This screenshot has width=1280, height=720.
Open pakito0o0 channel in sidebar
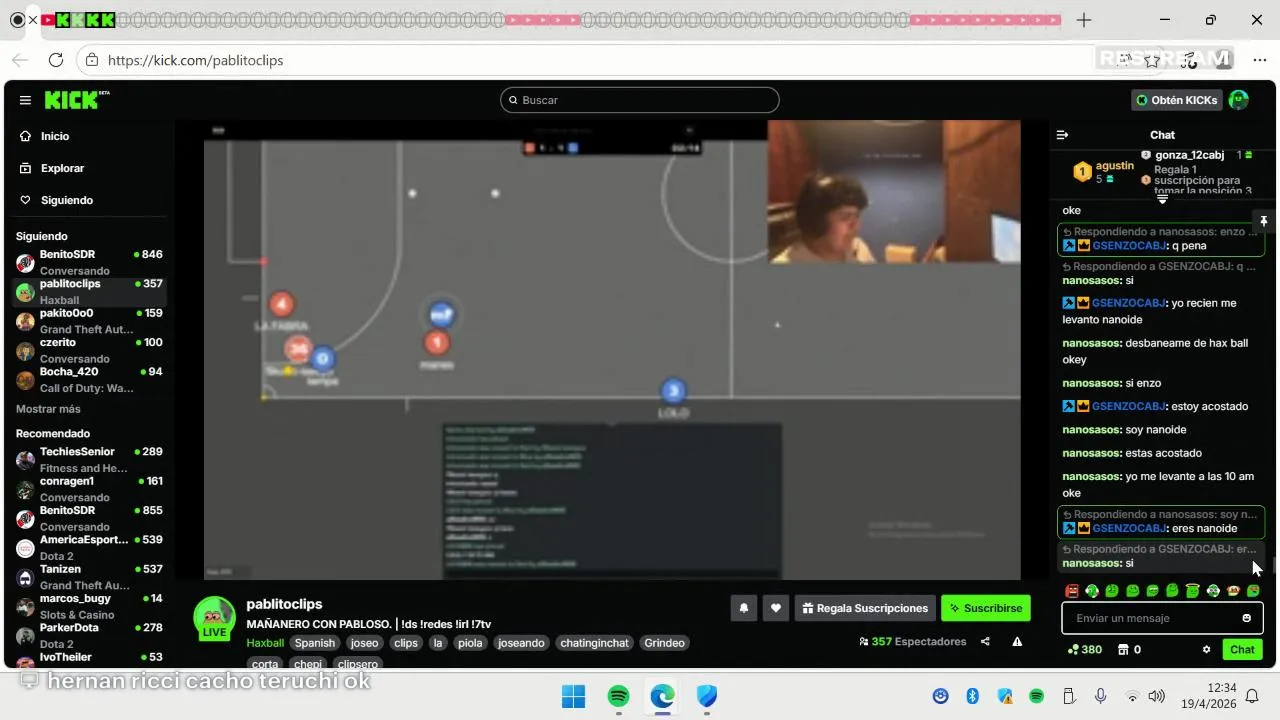point(89,321)
